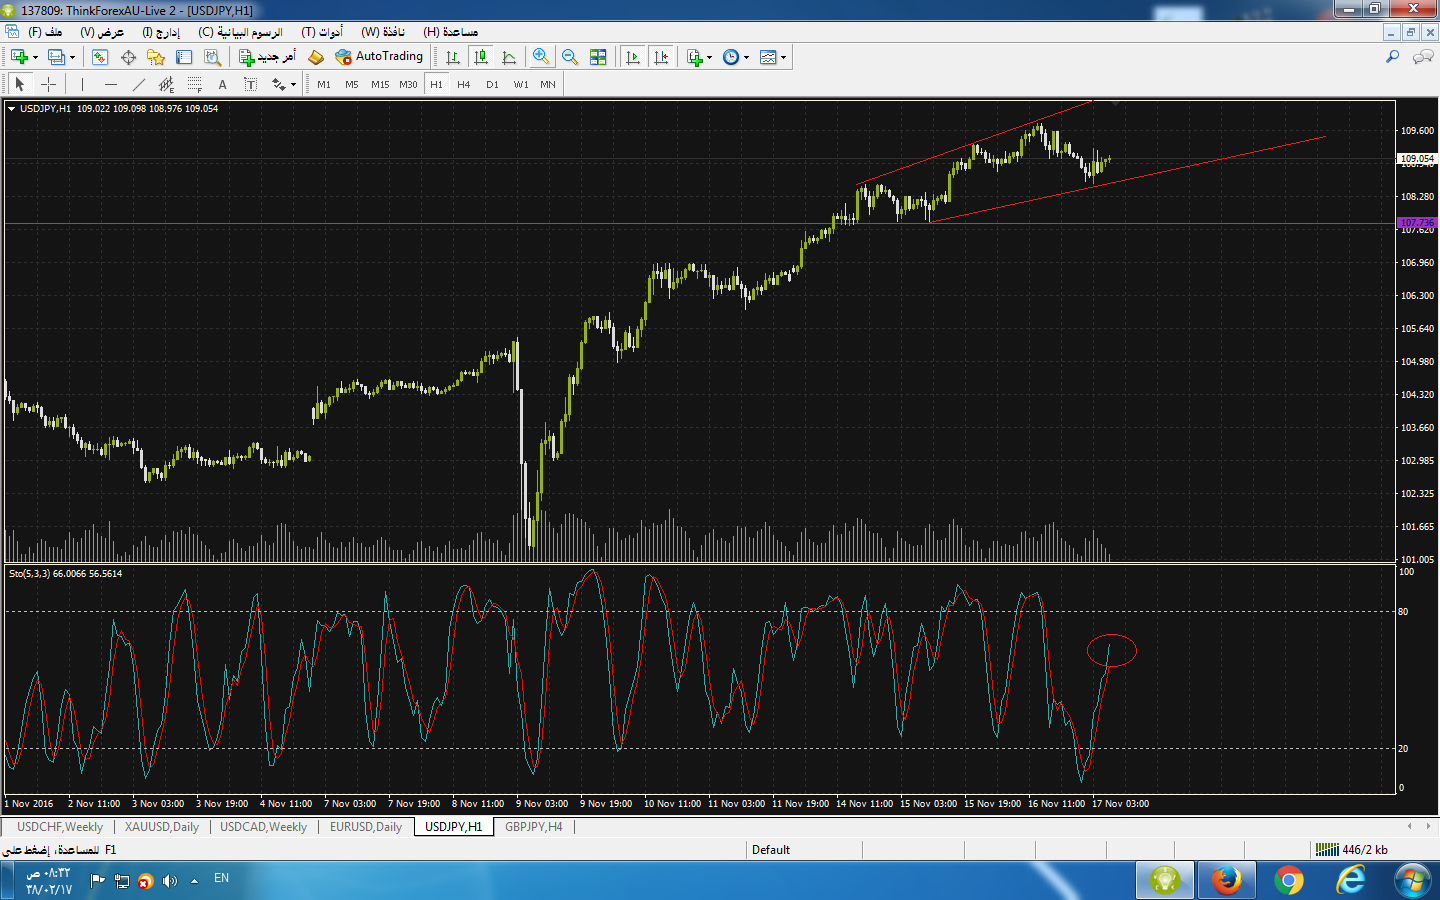This screenshot has height=900, width=1440.
Task: Switch to the GBPJPY,H4 chart tab
Action: coord(534,827)
